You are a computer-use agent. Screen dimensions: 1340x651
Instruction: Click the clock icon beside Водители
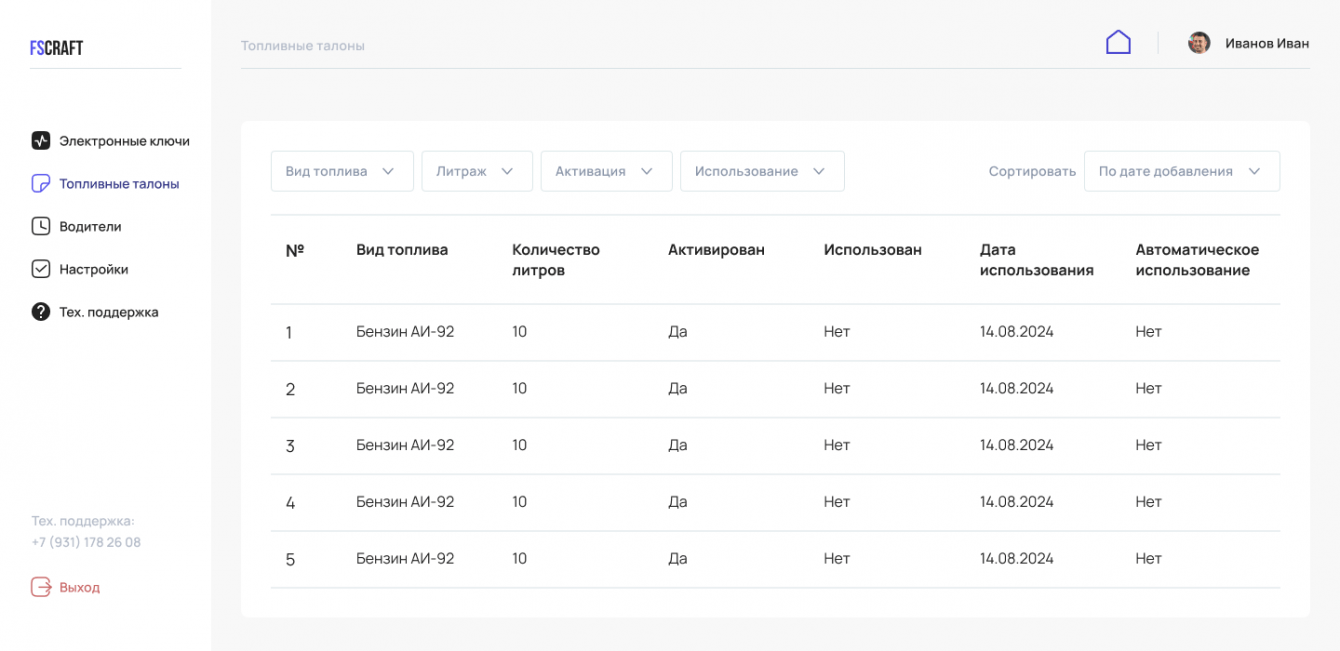(40, 227)
